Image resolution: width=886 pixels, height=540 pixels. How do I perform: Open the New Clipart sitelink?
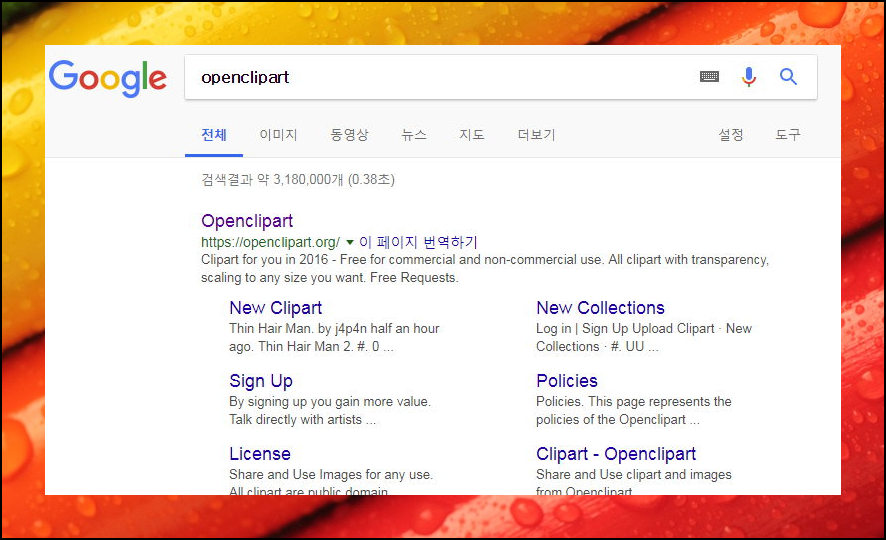pyautogui.click(x=275, y=308)
